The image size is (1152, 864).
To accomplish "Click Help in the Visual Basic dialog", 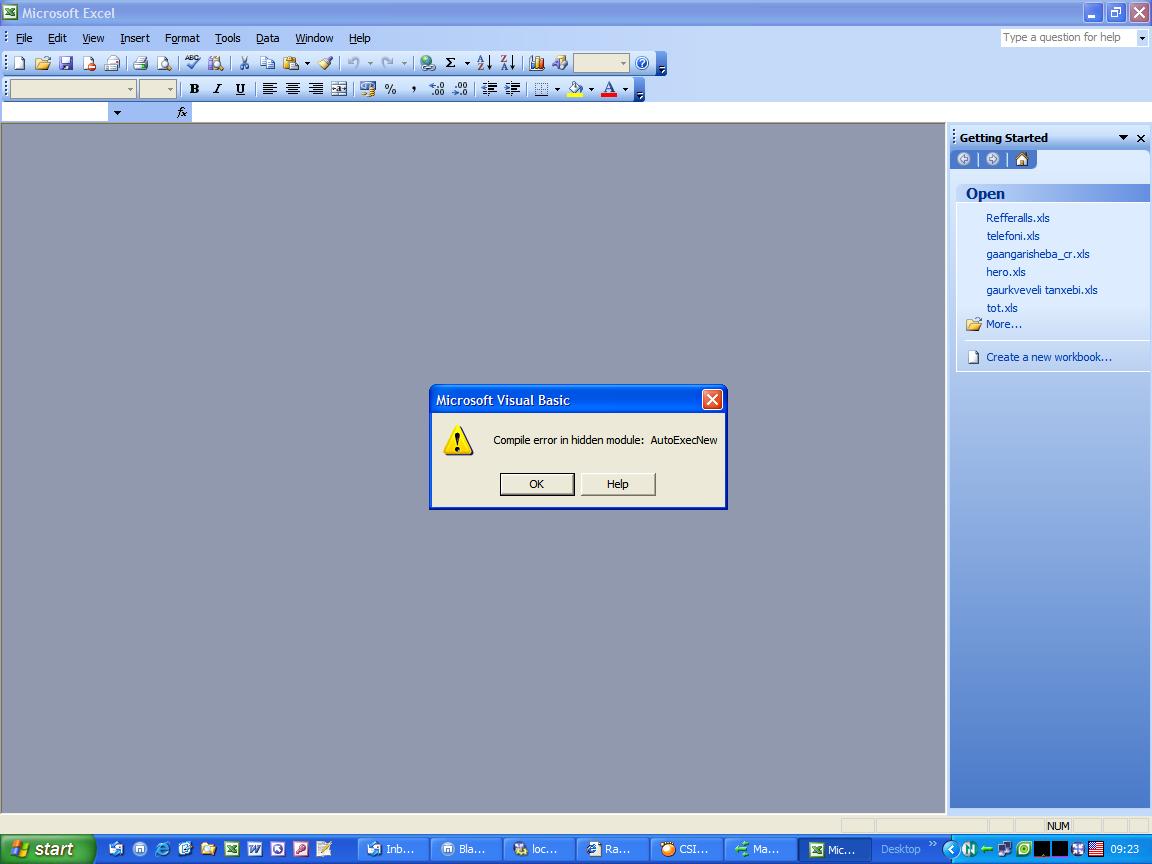I will tap(618, 484).
